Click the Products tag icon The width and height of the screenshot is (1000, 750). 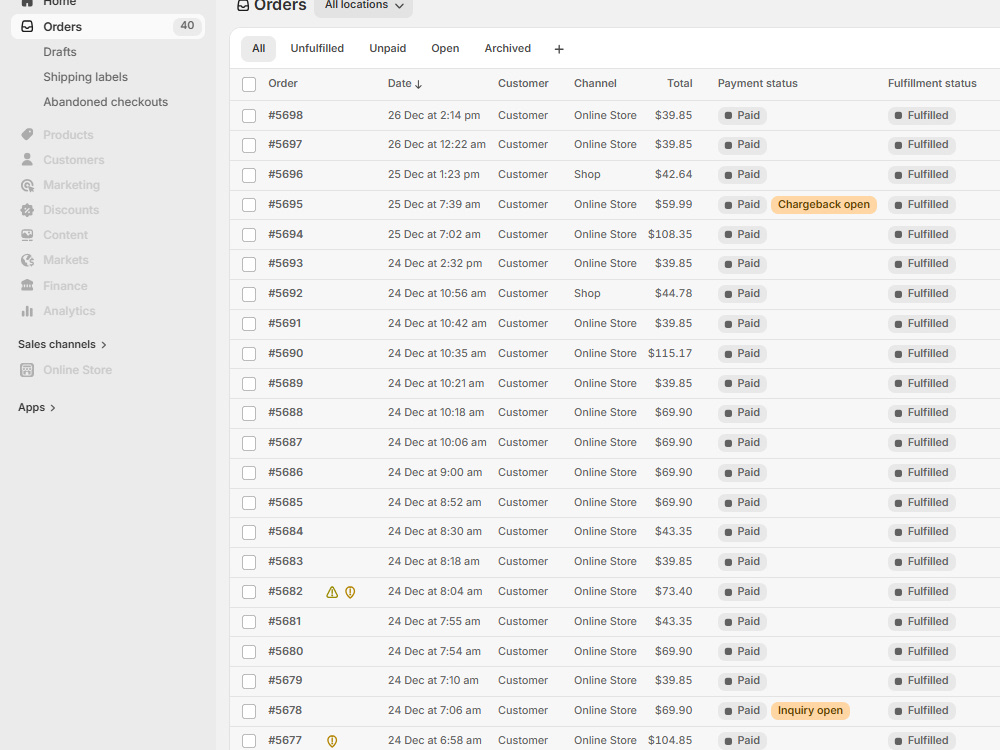pos(27,135)
